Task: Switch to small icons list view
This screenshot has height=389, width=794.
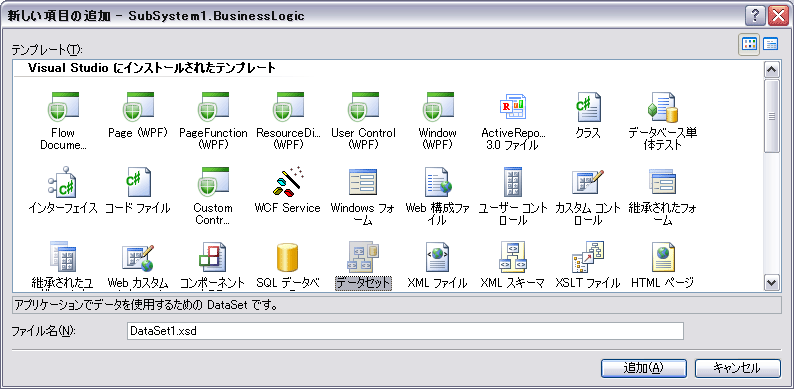Action: (x=771, y=45)
